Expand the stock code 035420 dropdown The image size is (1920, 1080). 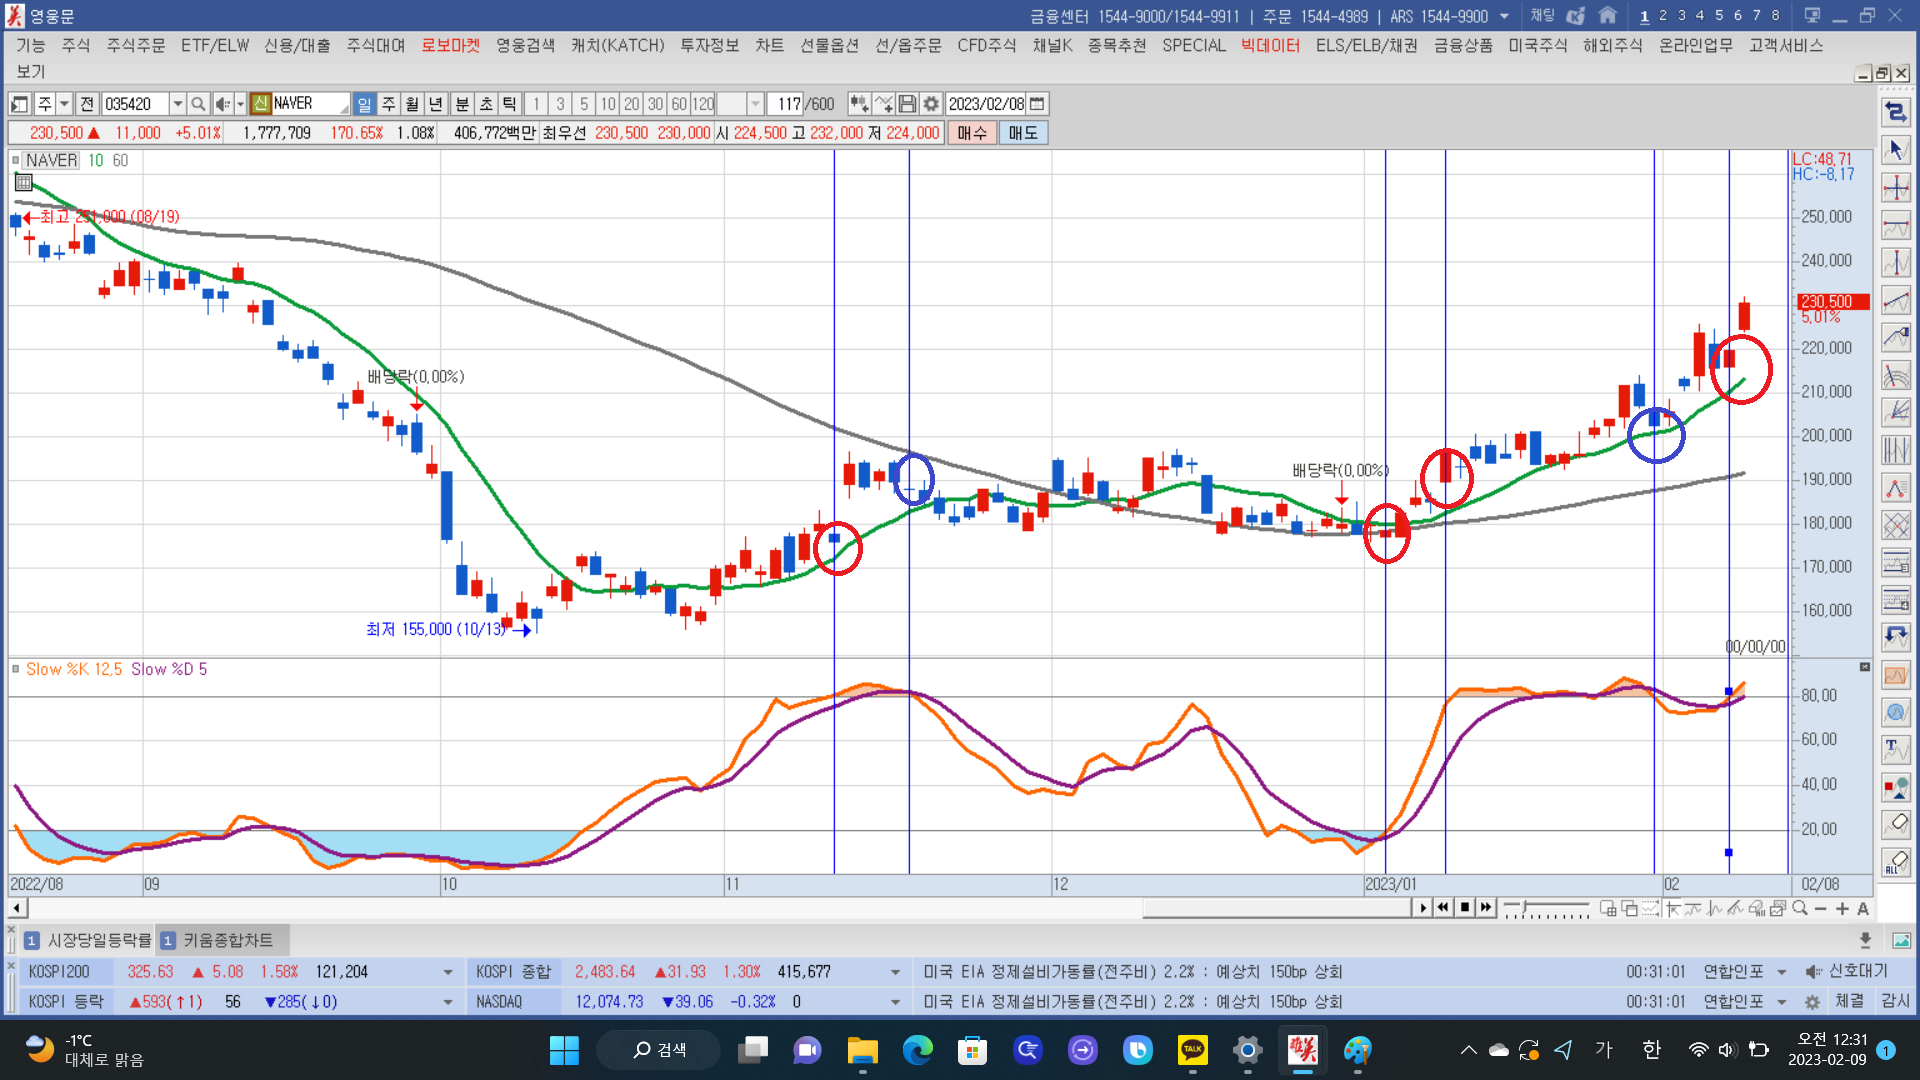pos(177,104)
